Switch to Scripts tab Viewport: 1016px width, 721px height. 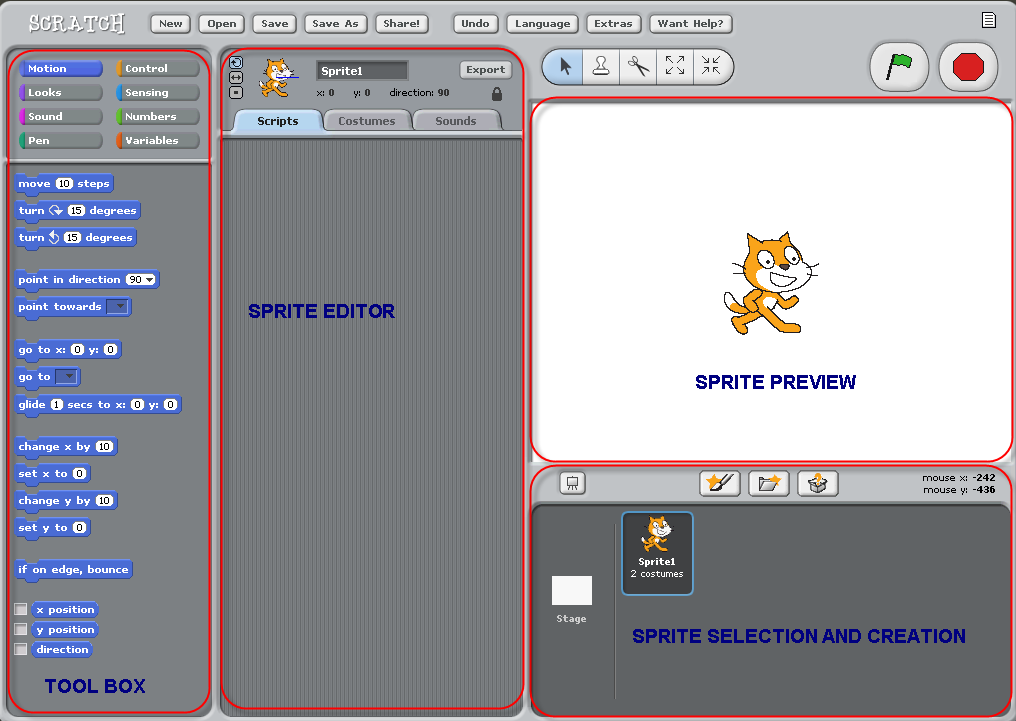[x=277, y=121]
